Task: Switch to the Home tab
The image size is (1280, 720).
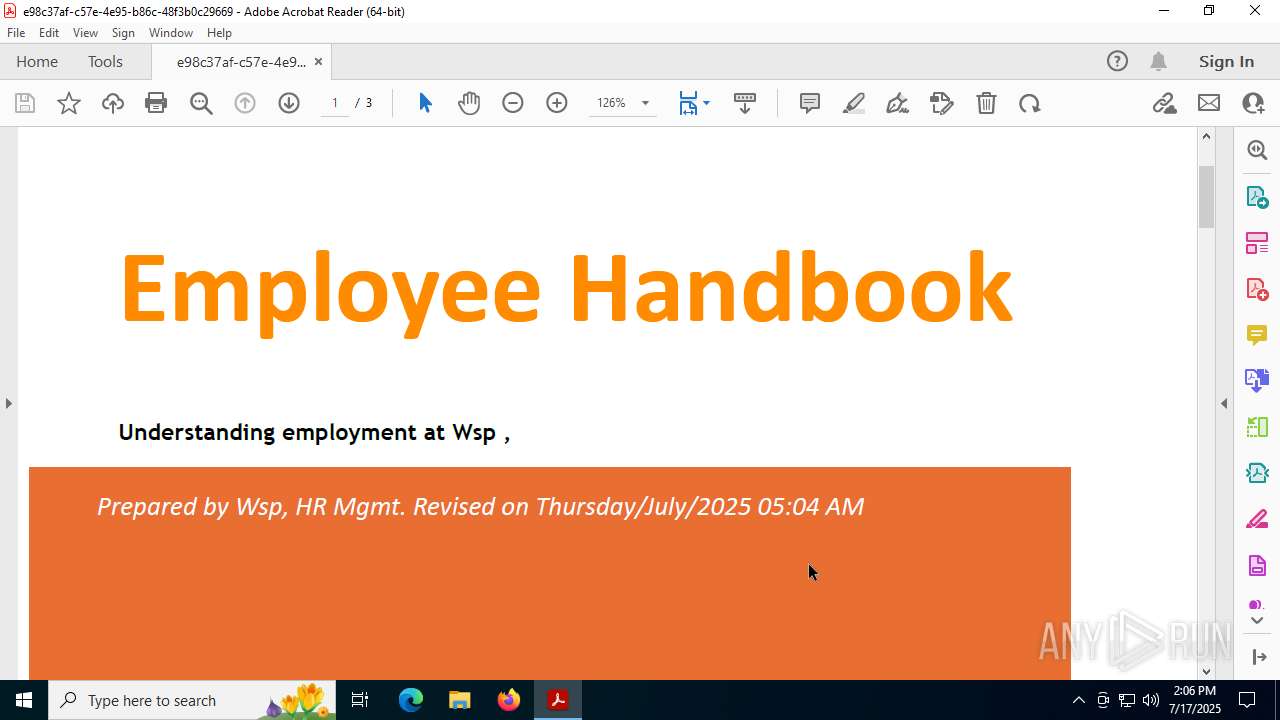Action: [37, 61]
